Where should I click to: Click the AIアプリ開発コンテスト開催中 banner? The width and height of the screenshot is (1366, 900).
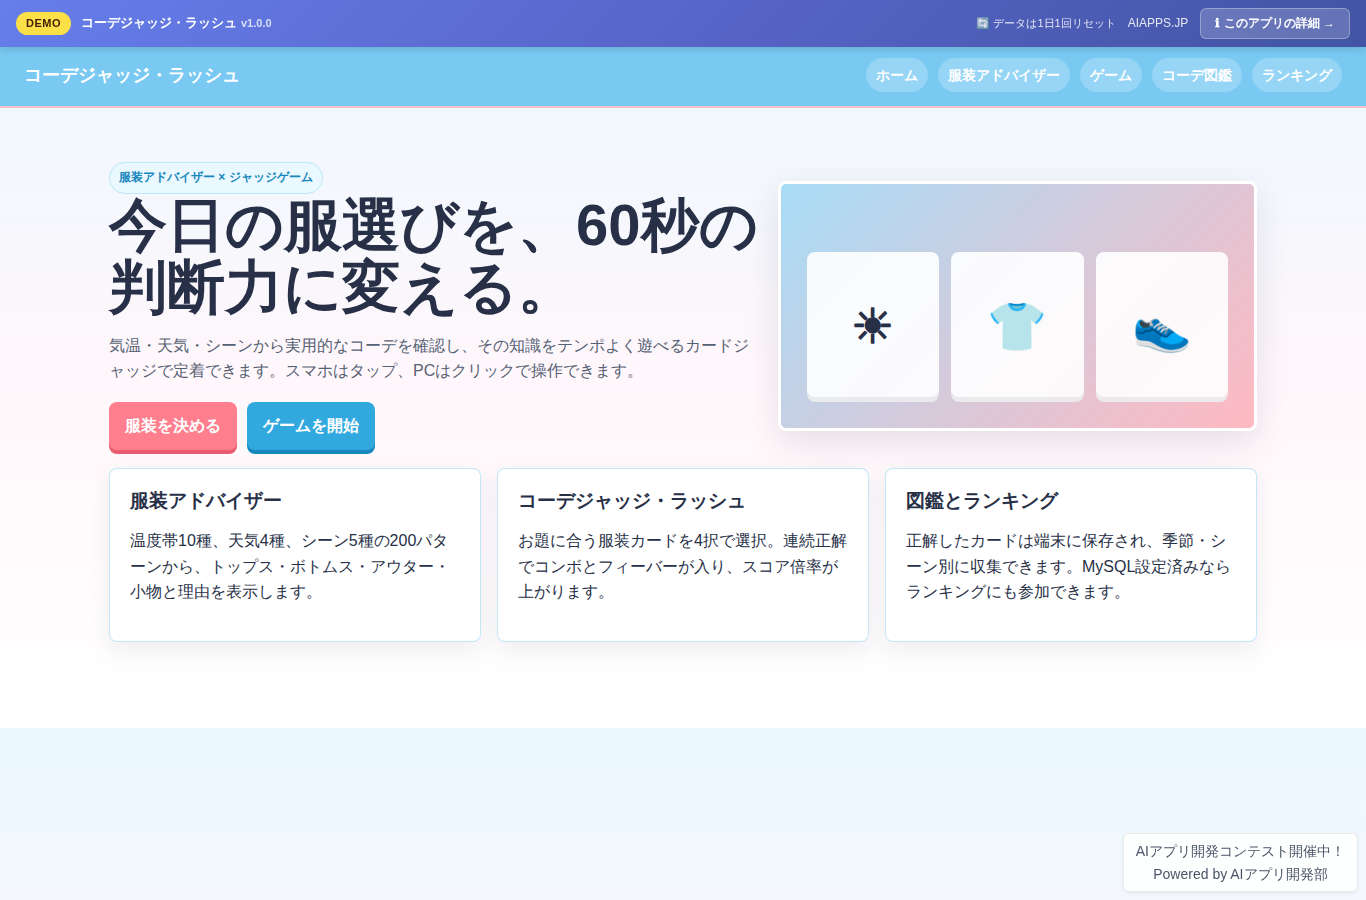[1240, 862]
